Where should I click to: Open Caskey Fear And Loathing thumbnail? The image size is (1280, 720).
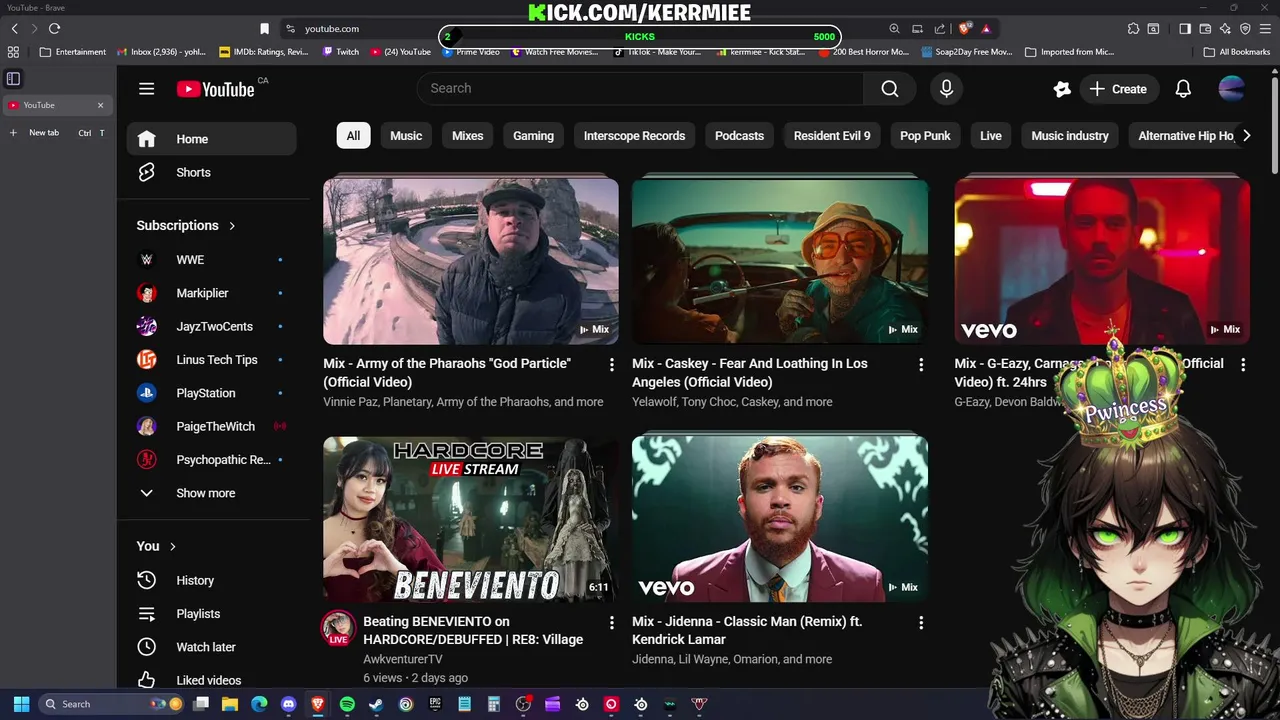point(780,261)
